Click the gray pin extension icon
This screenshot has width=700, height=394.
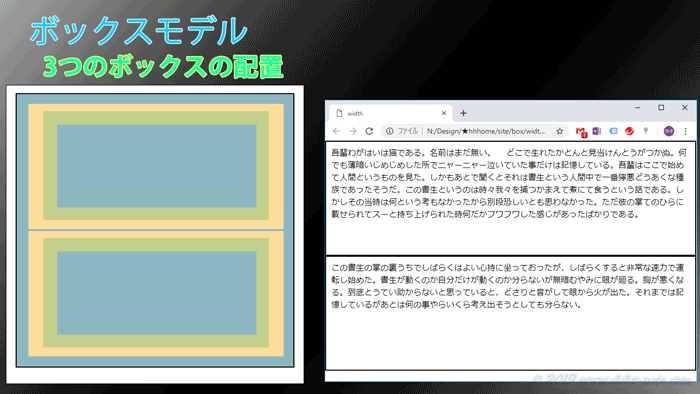coord(646,131)
